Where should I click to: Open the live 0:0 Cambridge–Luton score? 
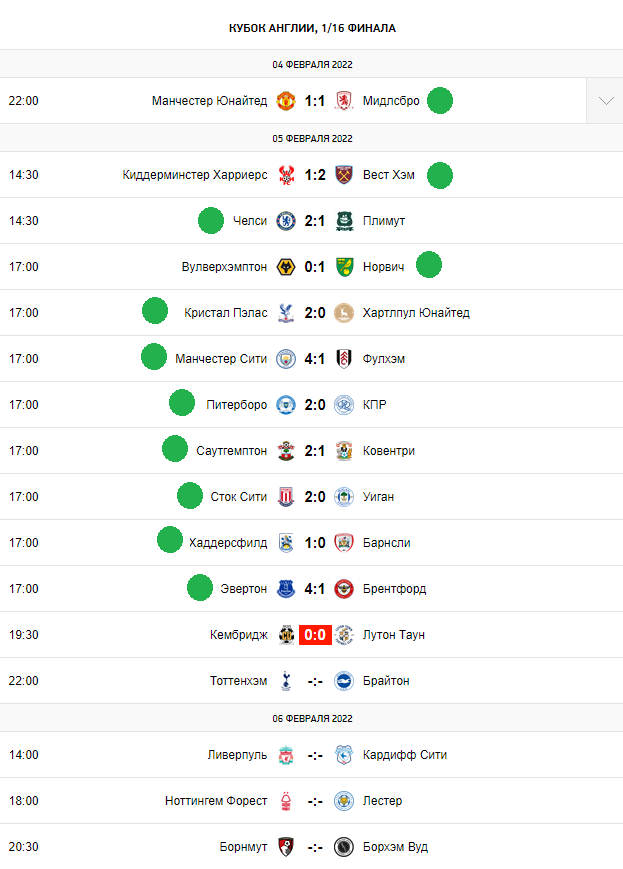pos(315,635)
